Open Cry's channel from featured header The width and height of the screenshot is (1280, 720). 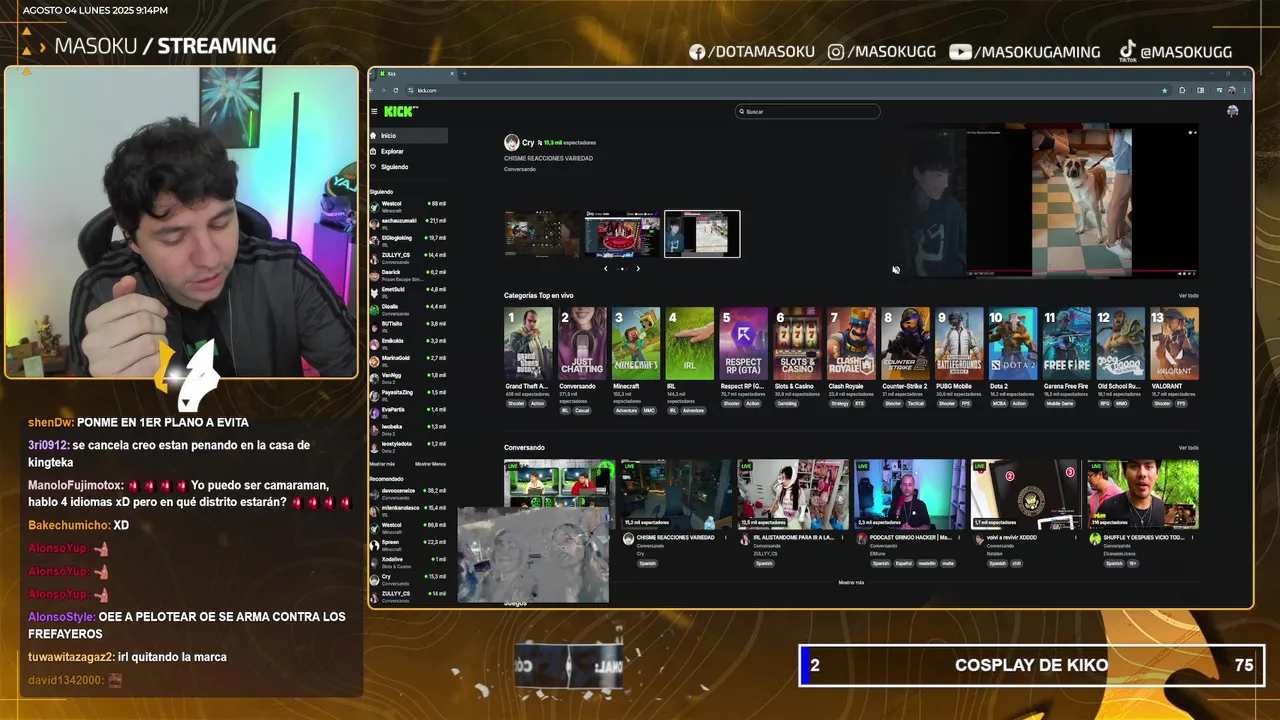[x=528, y=143]
